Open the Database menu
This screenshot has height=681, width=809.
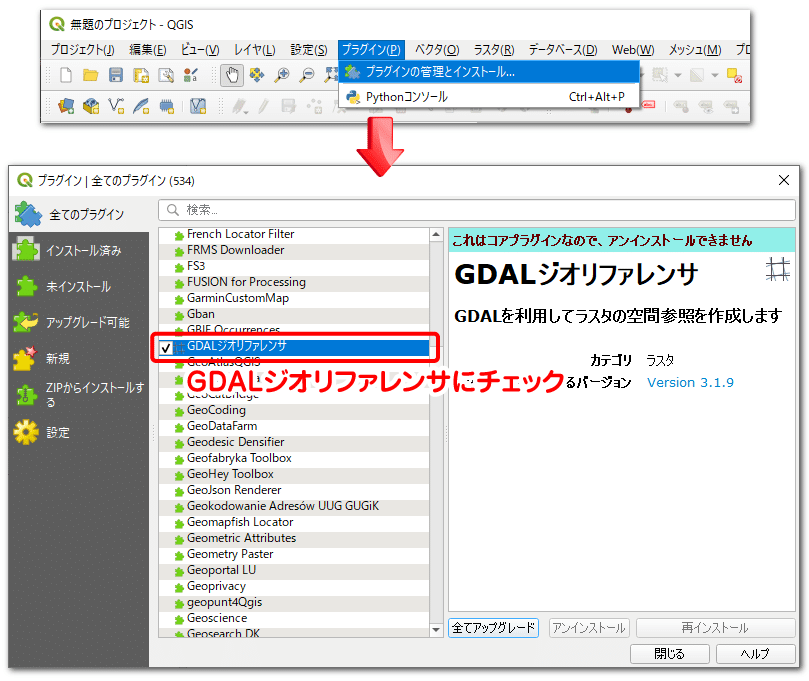pos(563,50)
